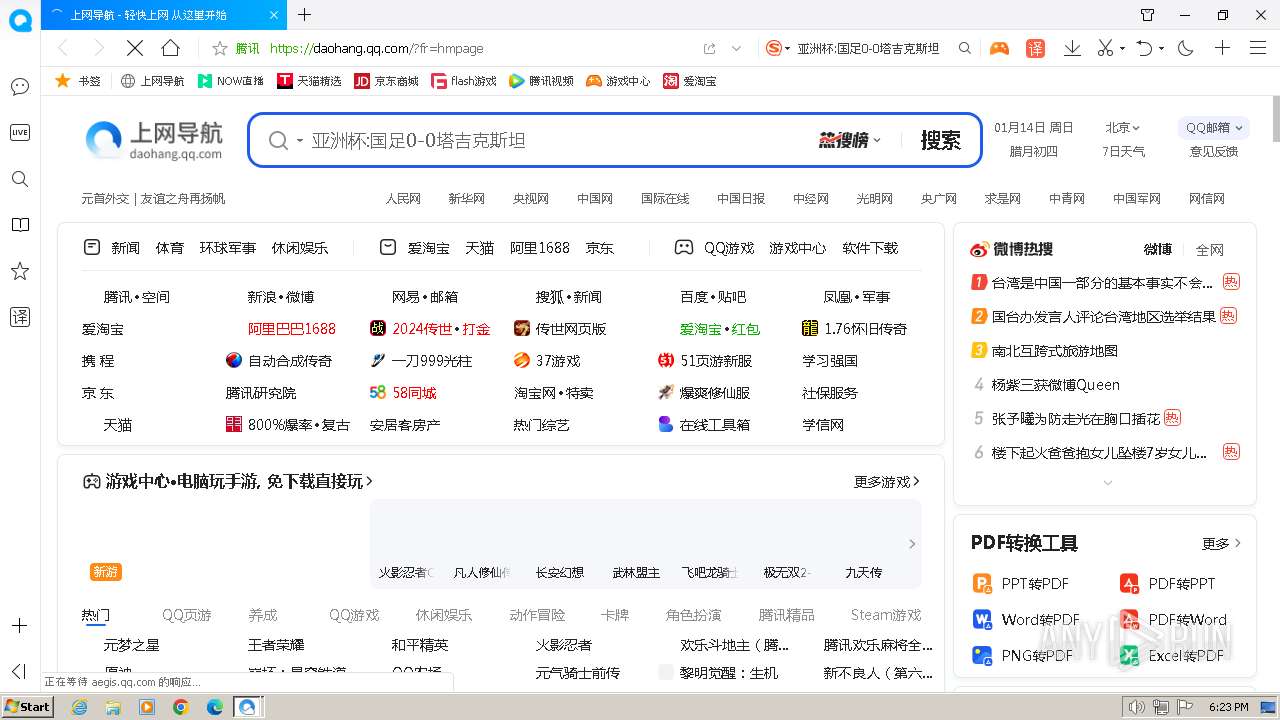Open 王者荣耀 game link
This screenshot has width=1280, height=720.
(x=276, y=645)
